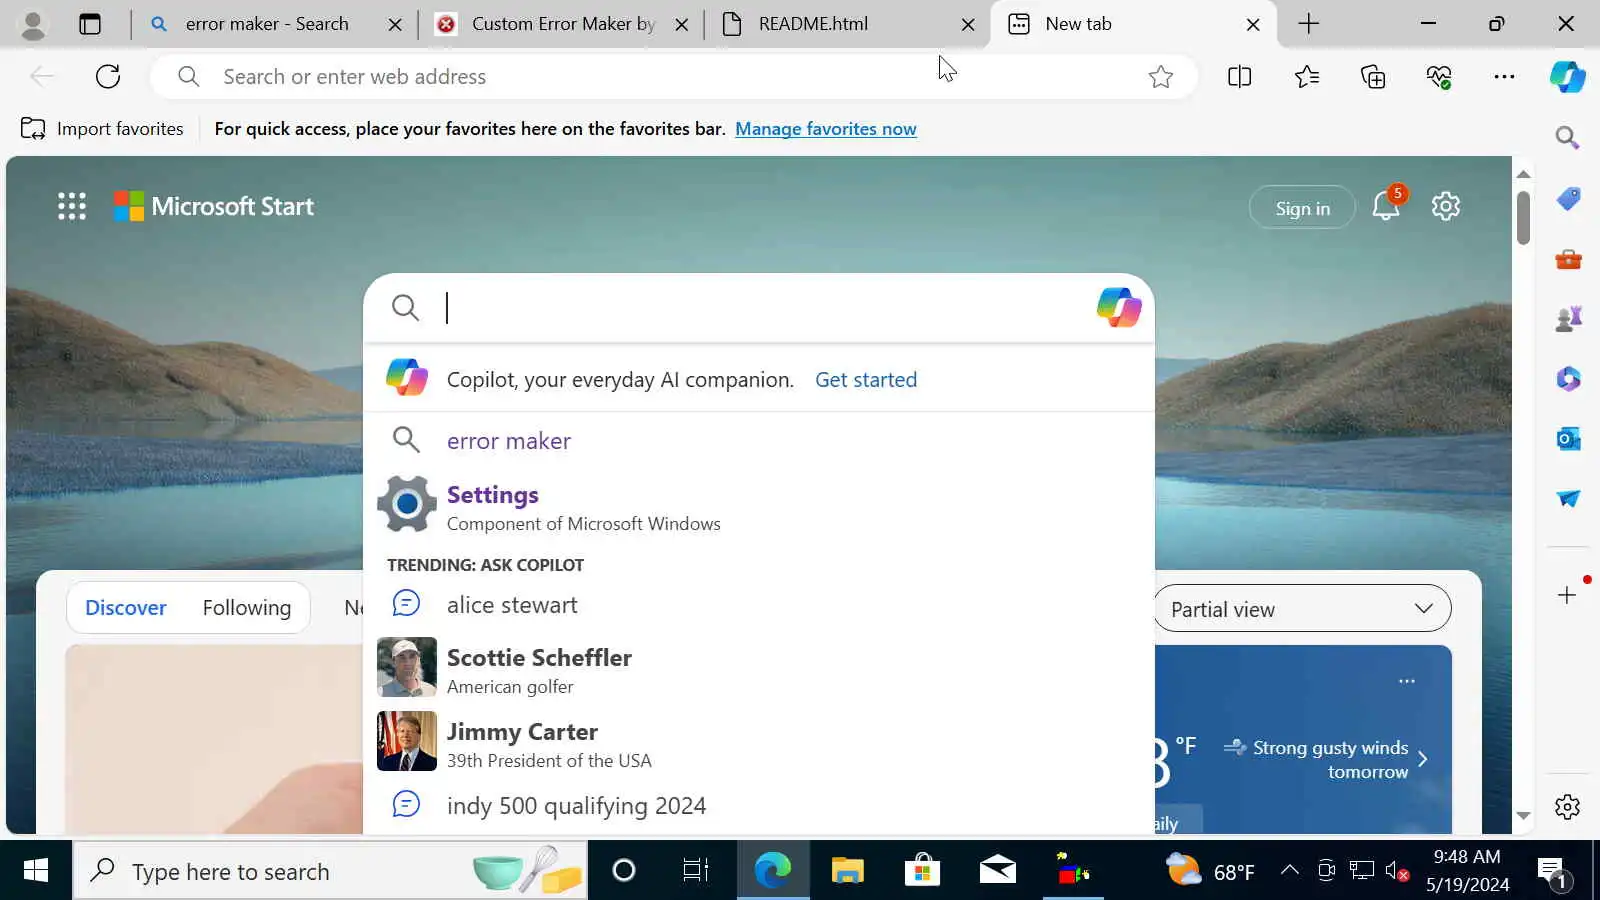
Task: Open Manage favorites now link
Action: (826, 129)
